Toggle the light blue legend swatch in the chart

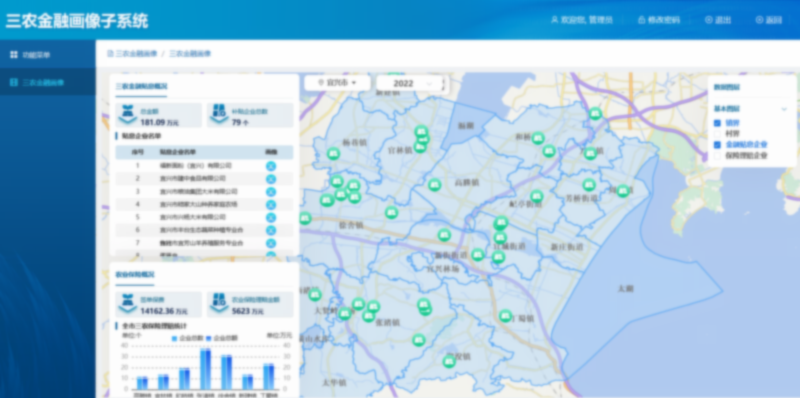click(x=174, y=338)
